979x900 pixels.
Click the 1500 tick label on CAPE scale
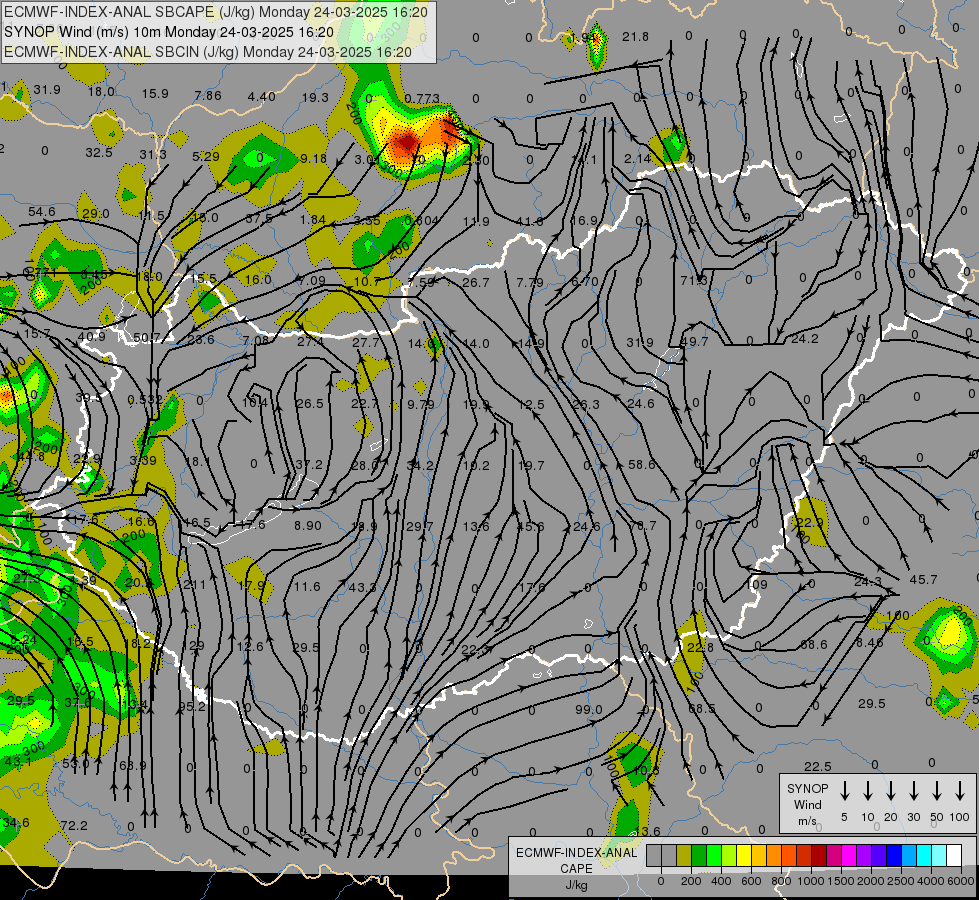[x=841, y=881]
